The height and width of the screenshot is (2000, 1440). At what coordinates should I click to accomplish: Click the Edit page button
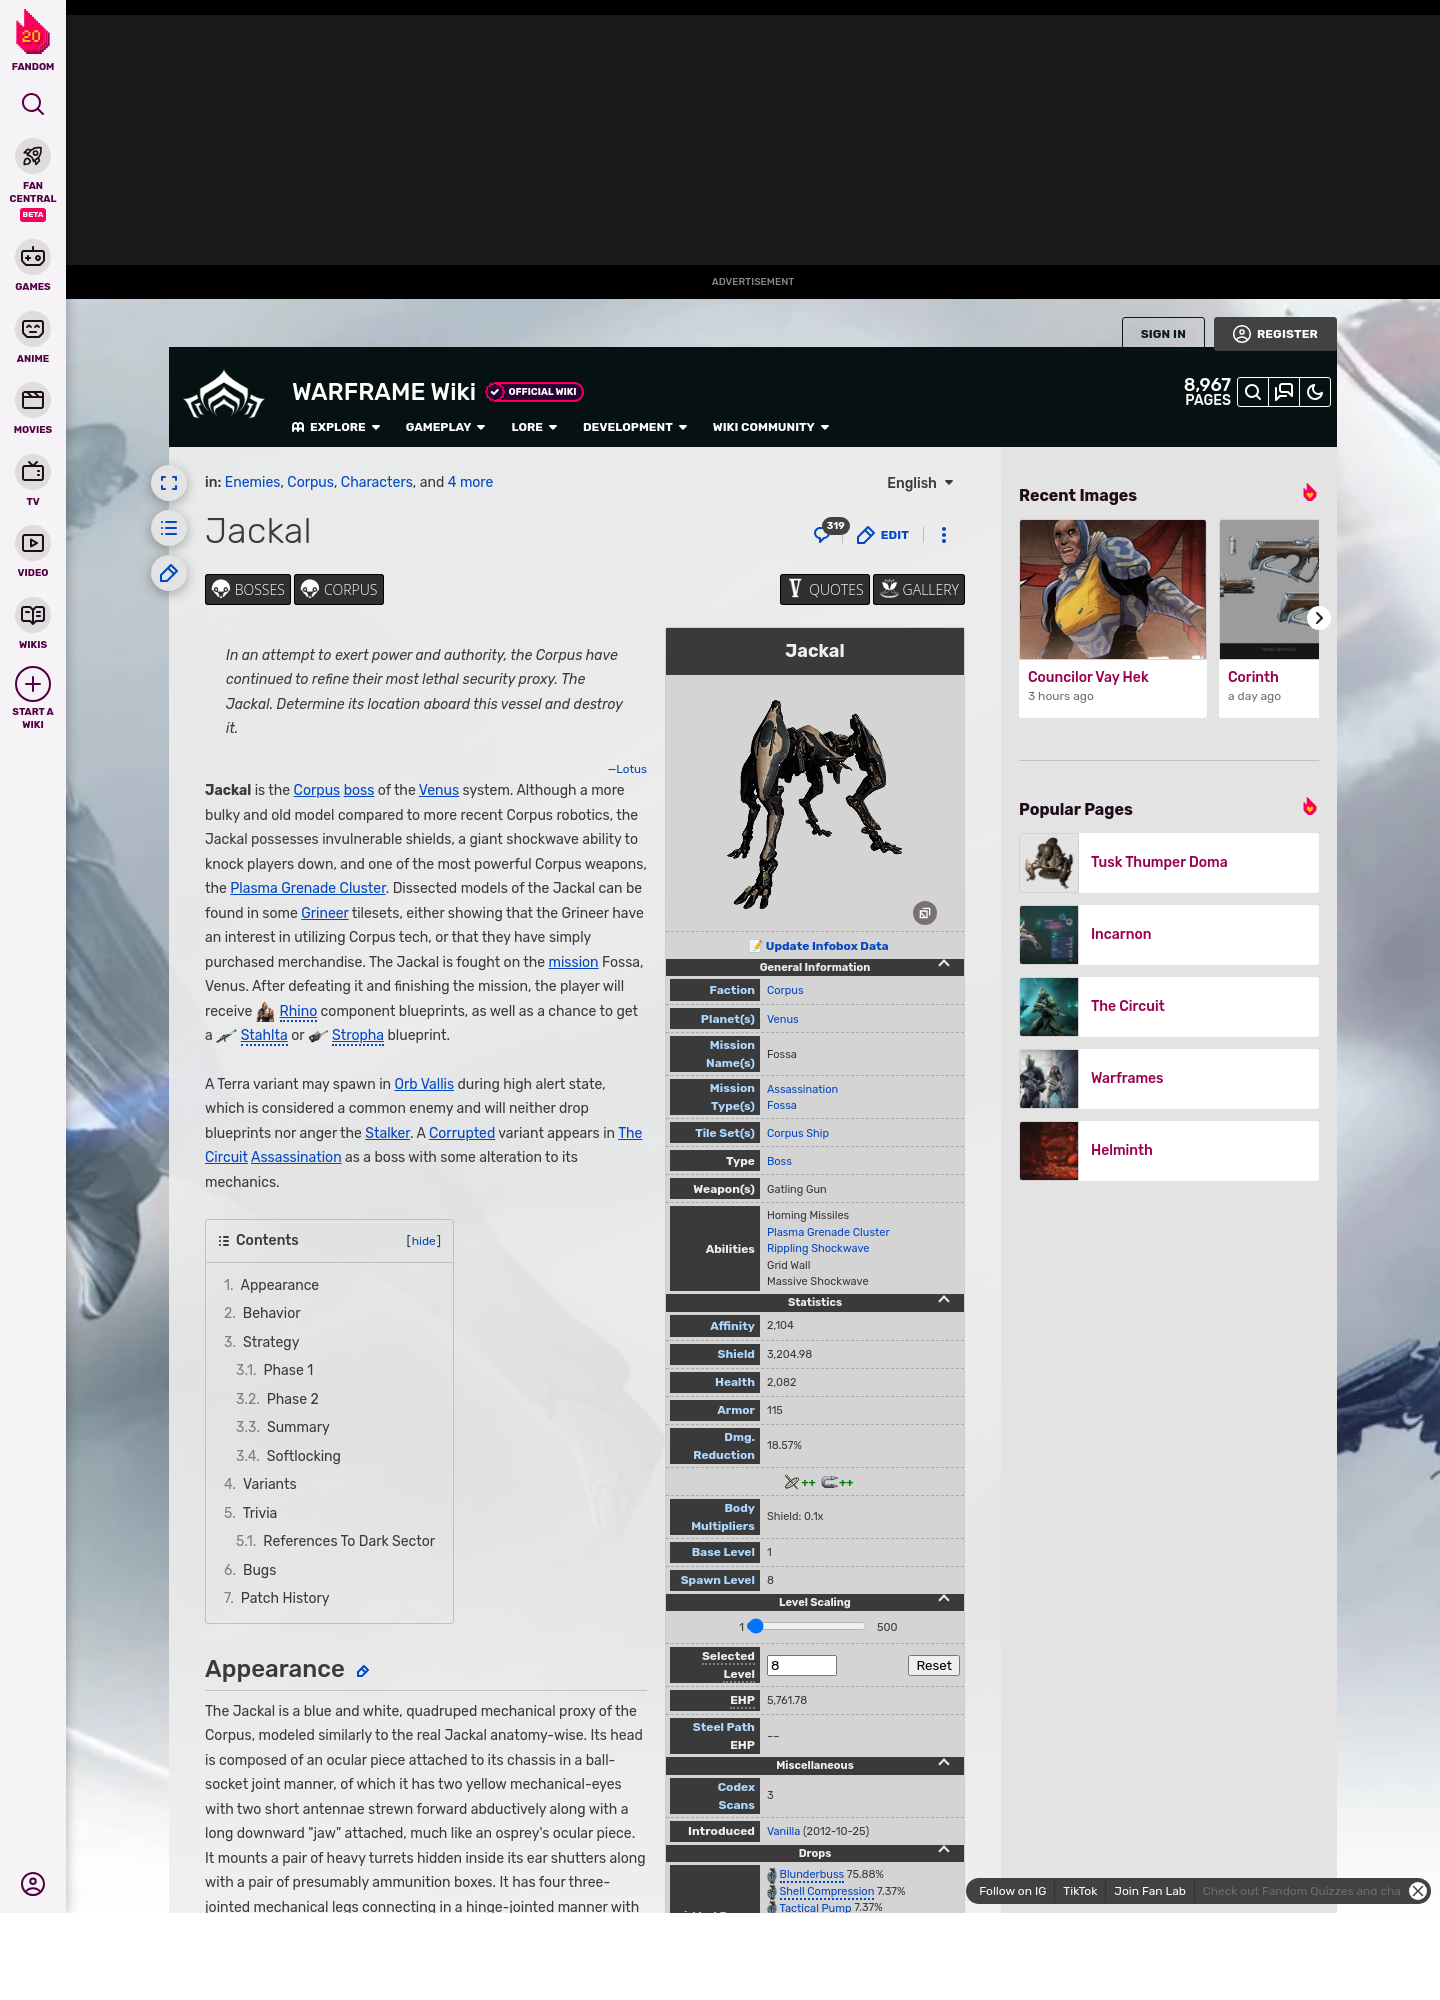click(x=883, y=535)
